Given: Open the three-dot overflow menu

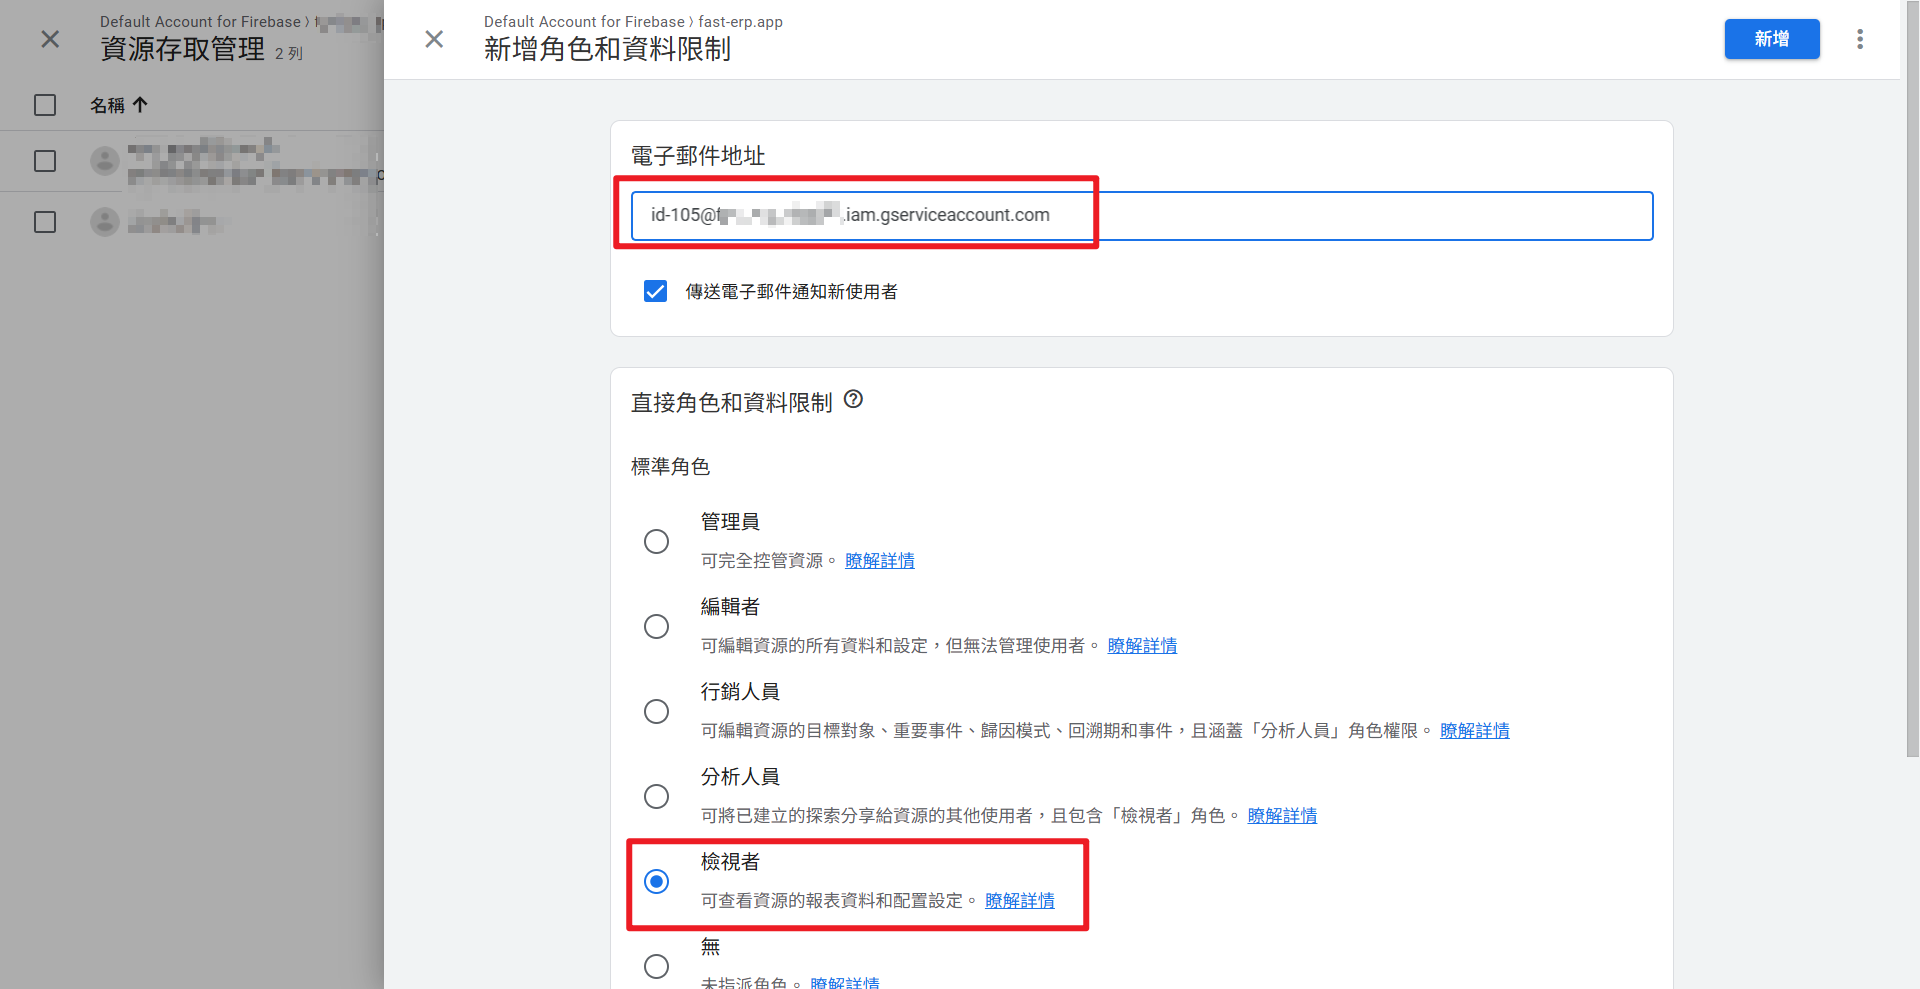Looking at the screenshot, I should (1860, 39).
